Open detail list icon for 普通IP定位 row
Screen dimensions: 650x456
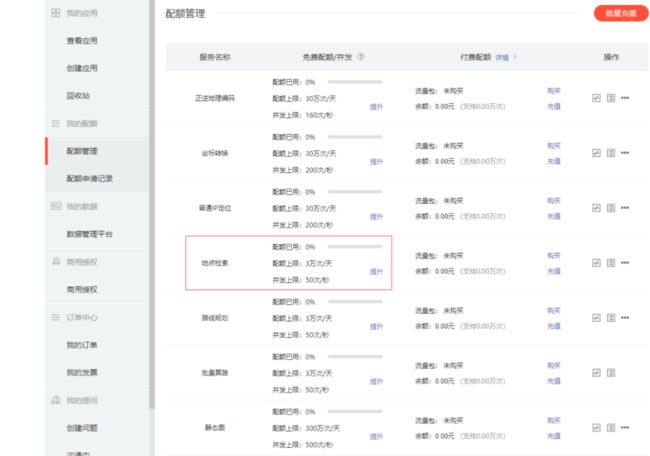coord(611,208)
